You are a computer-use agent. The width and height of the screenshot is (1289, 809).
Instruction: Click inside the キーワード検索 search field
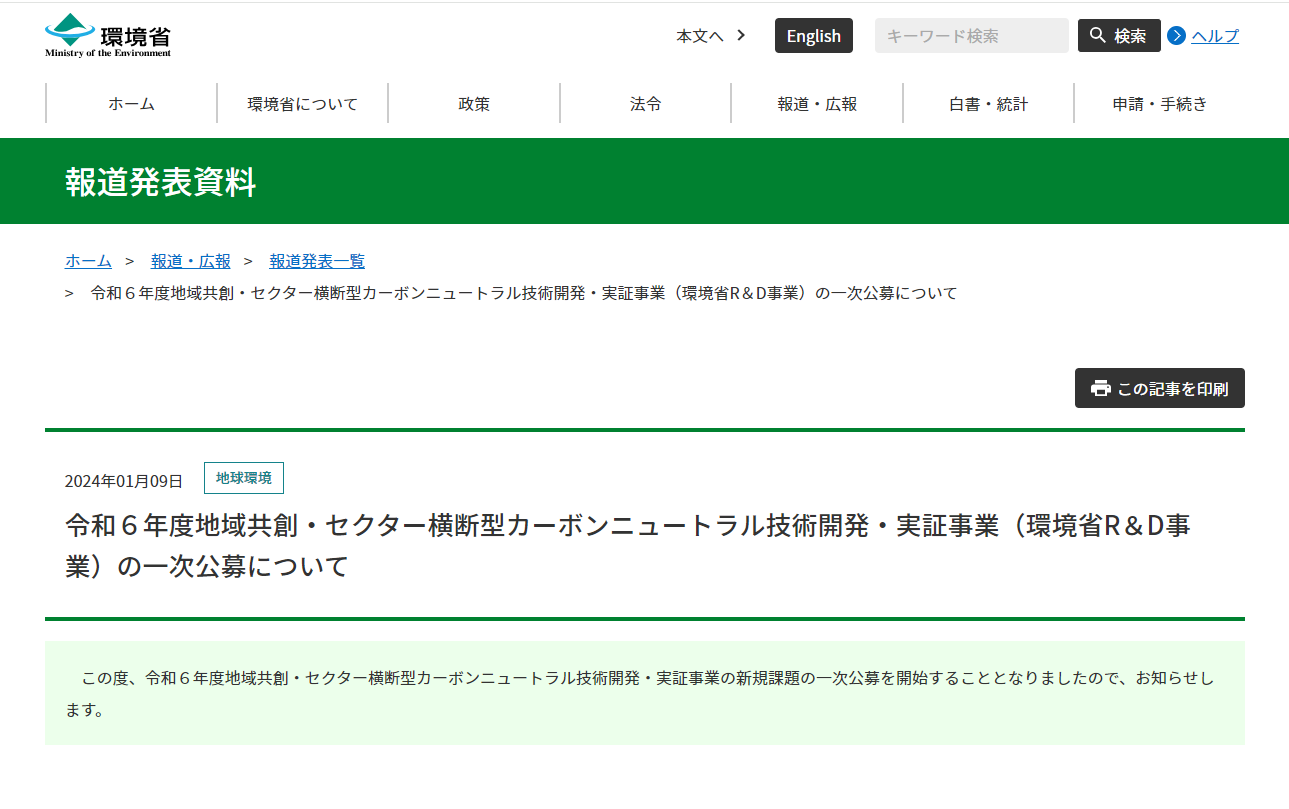tap(970, 35)
